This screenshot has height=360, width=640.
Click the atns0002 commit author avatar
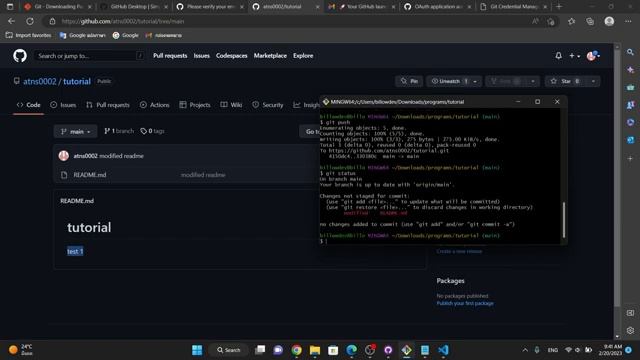[x=64, y=156]
